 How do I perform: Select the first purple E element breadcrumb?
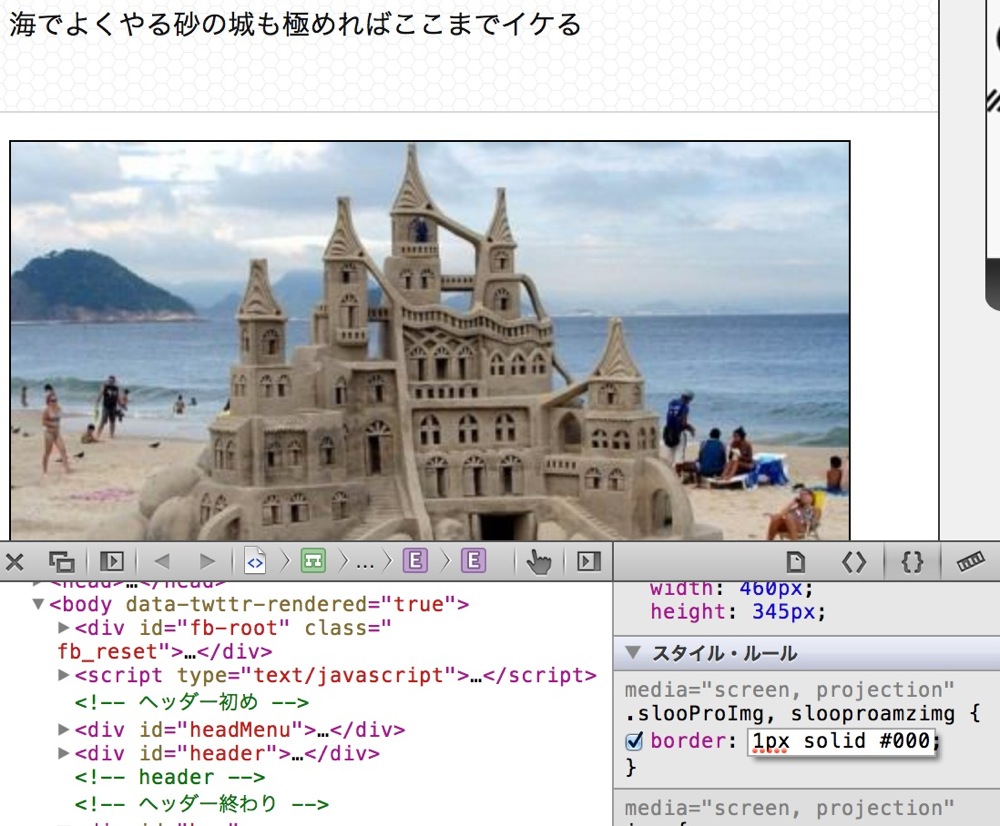(x=415, y=561)
